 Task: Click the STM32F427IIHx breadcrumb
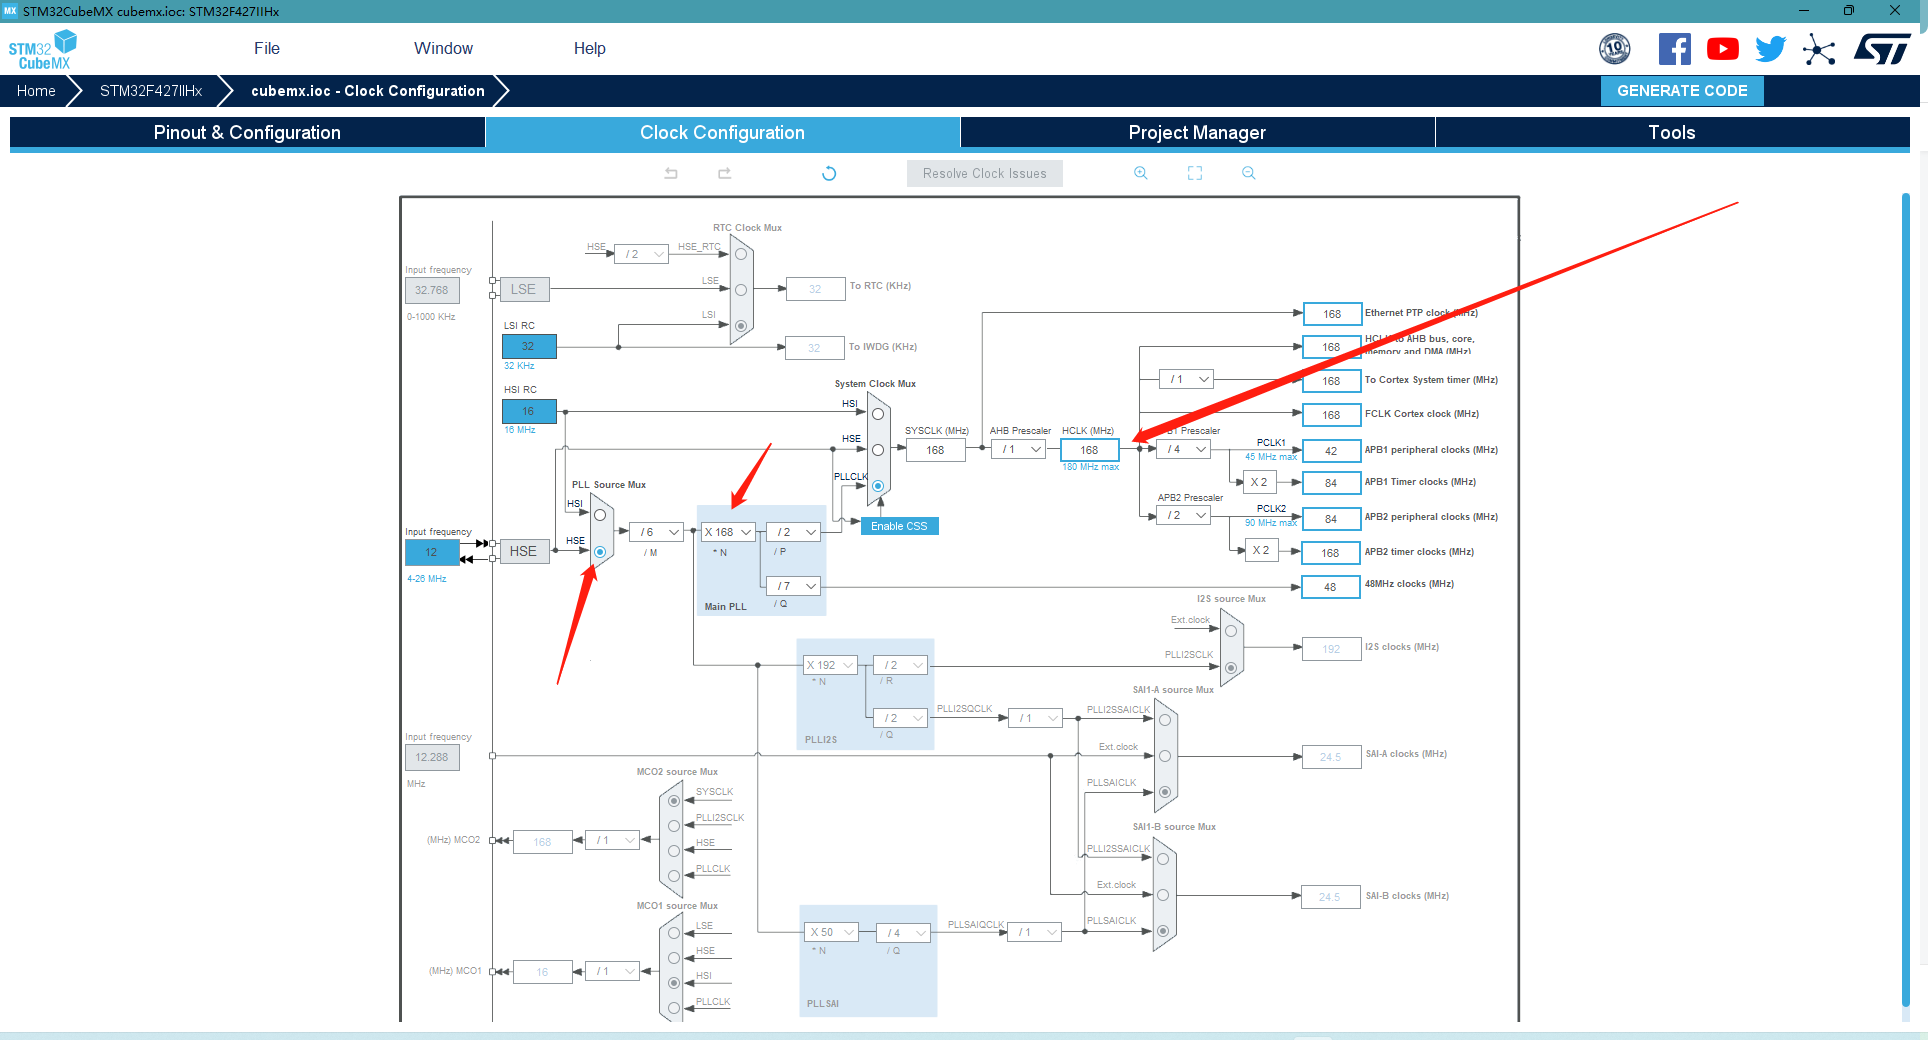pyautogui.click(x=151, y=91)
